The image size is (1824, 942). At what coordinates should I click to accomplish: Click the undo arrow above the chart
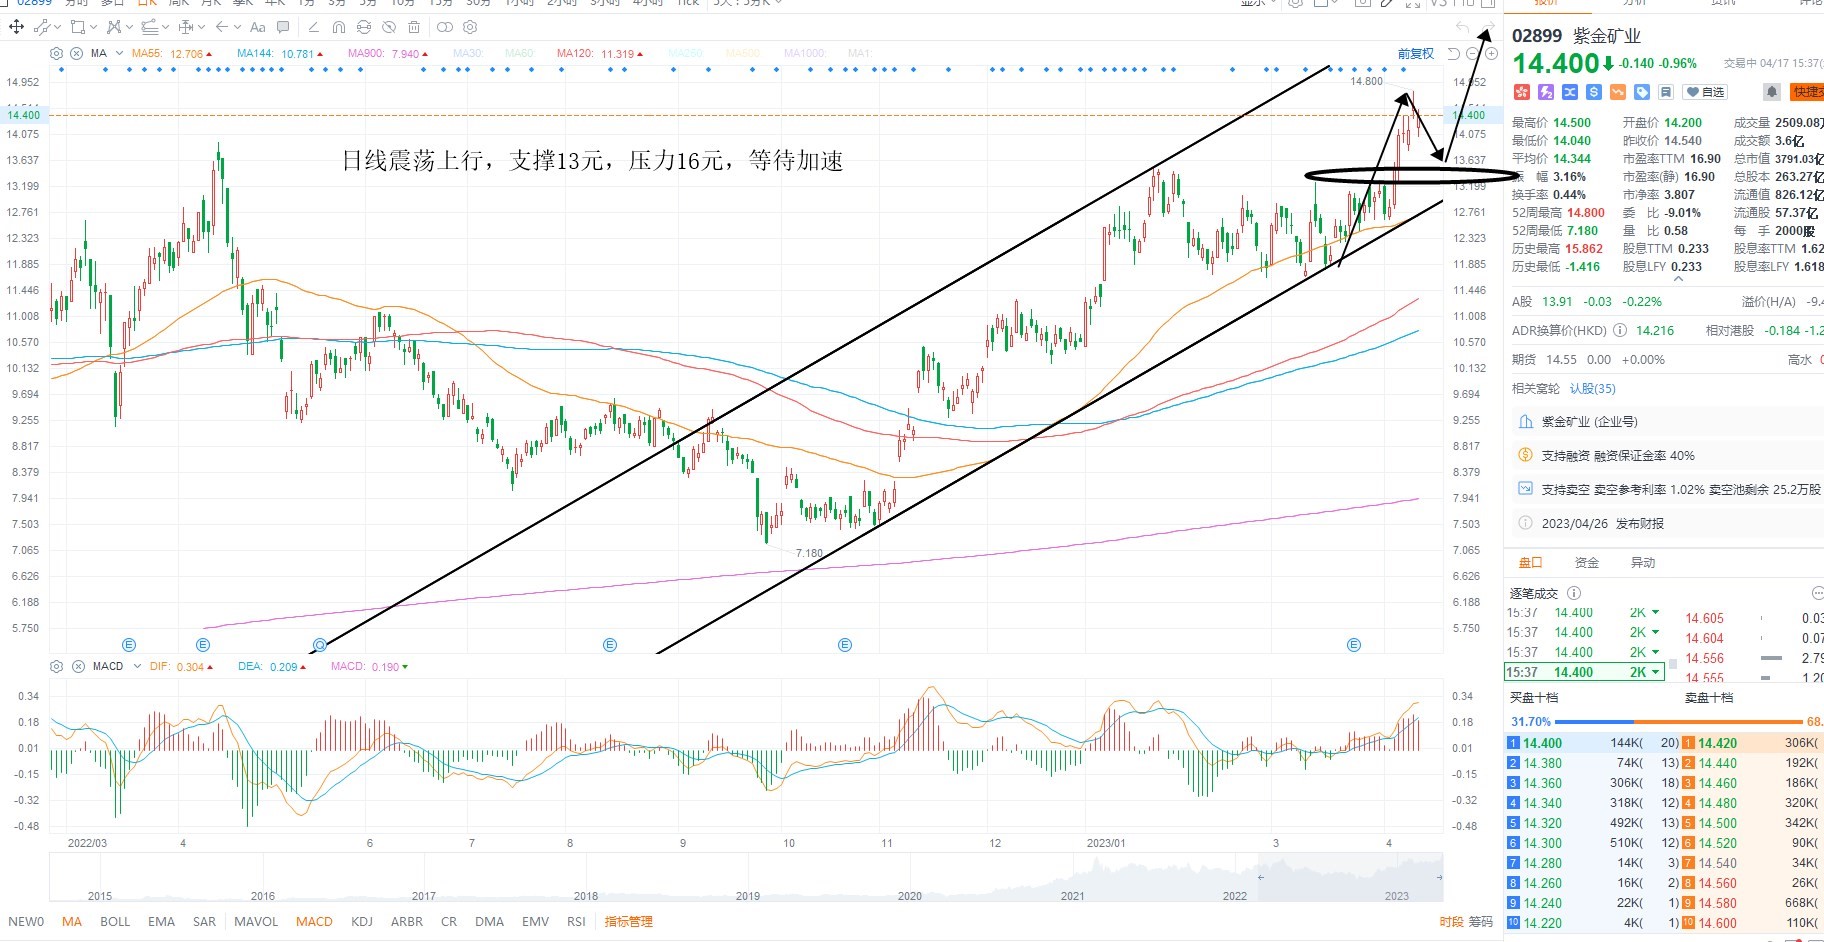1463,27
